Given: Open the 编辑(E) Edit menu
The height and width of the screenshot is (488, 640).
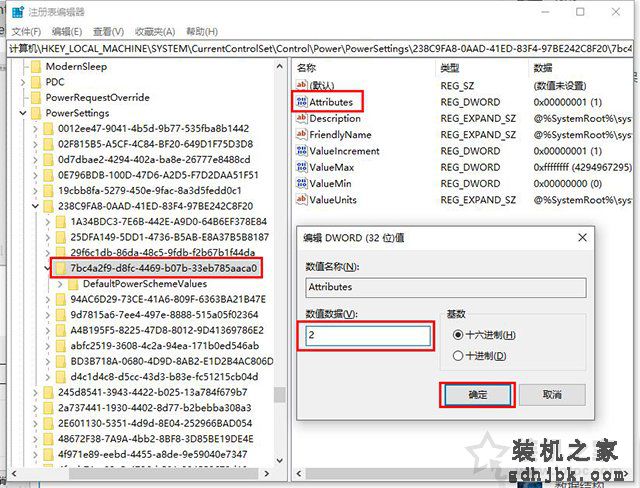Looking at the screenshot, I should pyautogui.click(x=67, y=31).
